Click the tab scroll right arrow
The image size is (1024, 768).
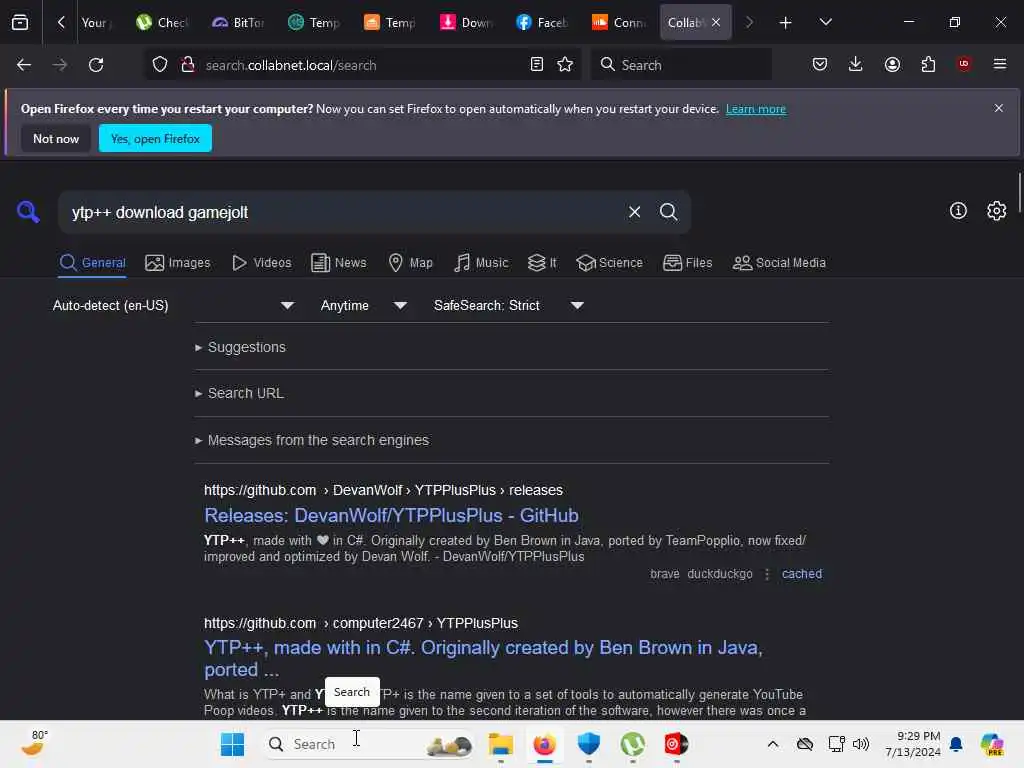749,22
